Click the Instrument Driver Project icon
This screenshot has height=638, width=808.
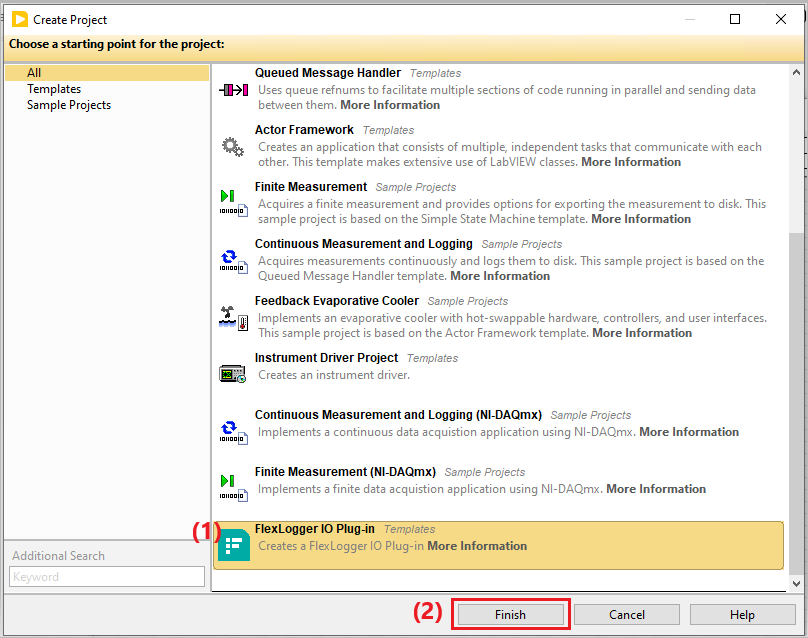tap(232, 374)
